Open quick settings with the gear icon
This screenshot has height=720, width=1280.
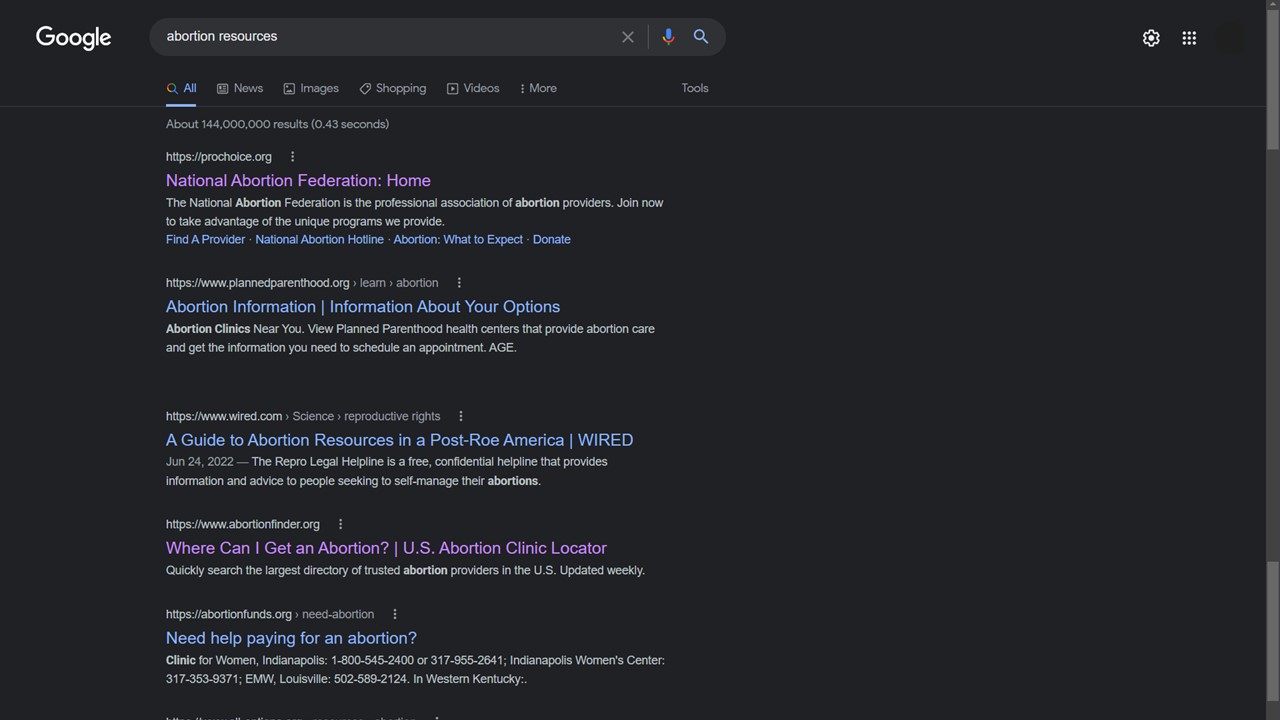click(1151, 37)
